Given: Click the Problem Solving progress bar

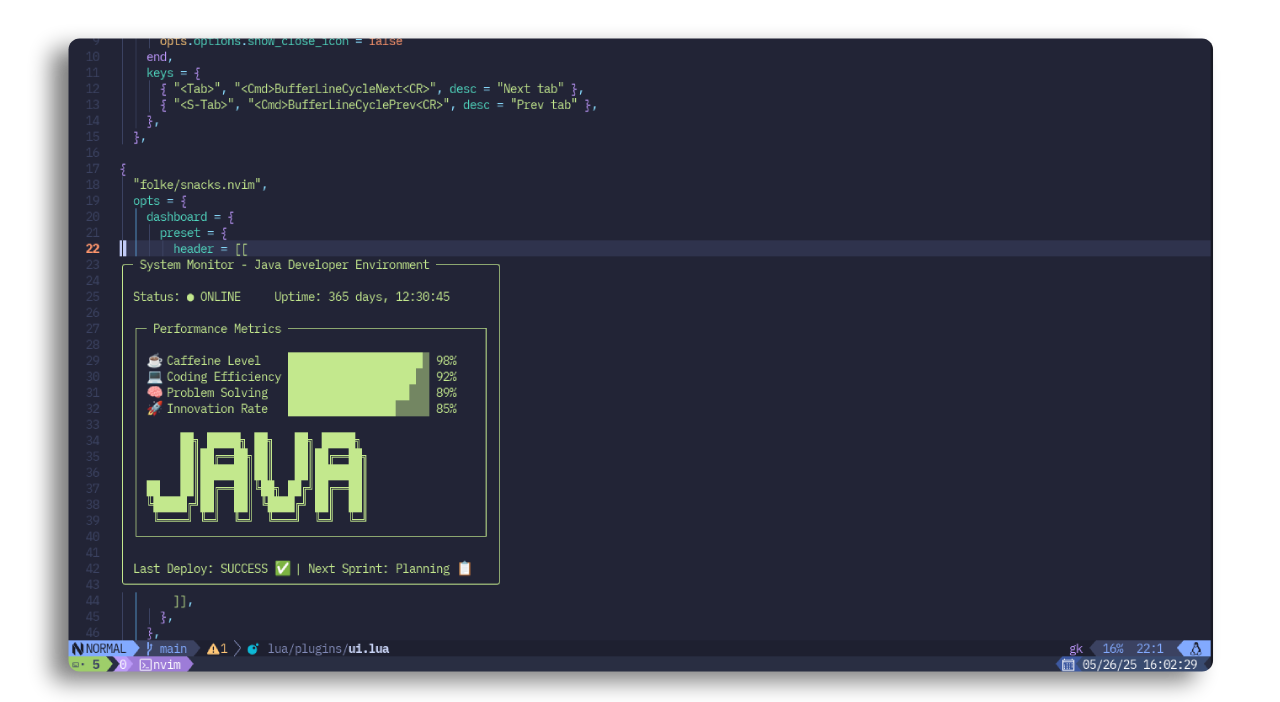Looking at the screenshot, I should coord(358,393).
